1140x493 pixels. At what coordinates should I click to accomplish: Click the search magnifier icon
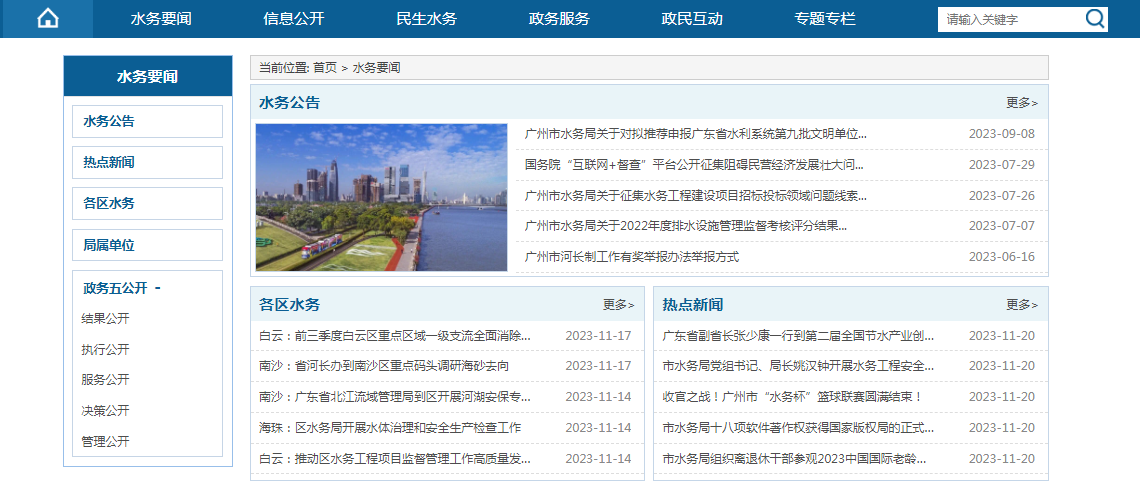[1095, 19]
